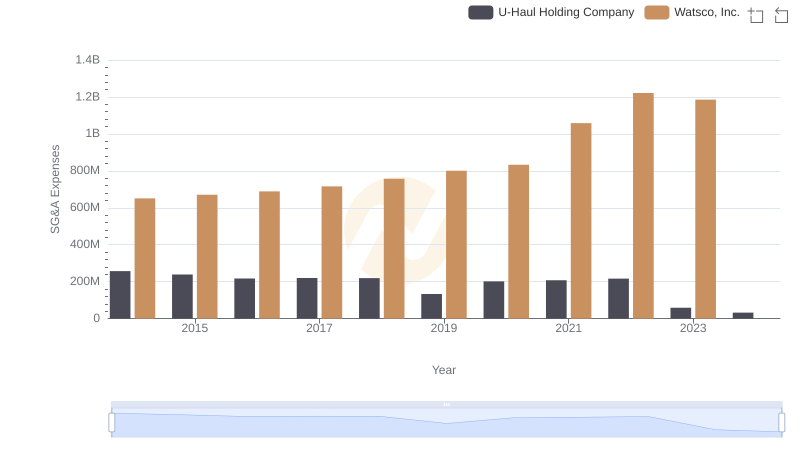Select the U-Haul bar for 2019
The image size is (800, 461).
coord(432,306)
